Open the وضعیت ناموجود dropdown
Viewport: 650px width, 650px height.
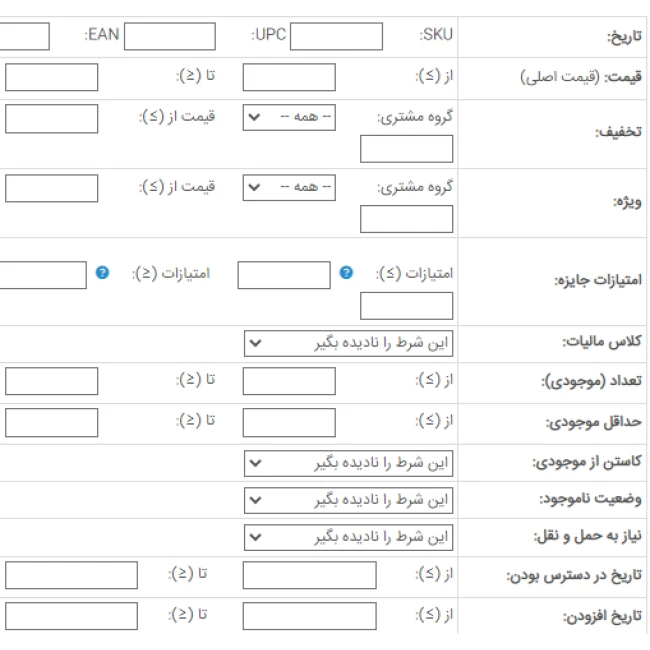click(349, 500)
